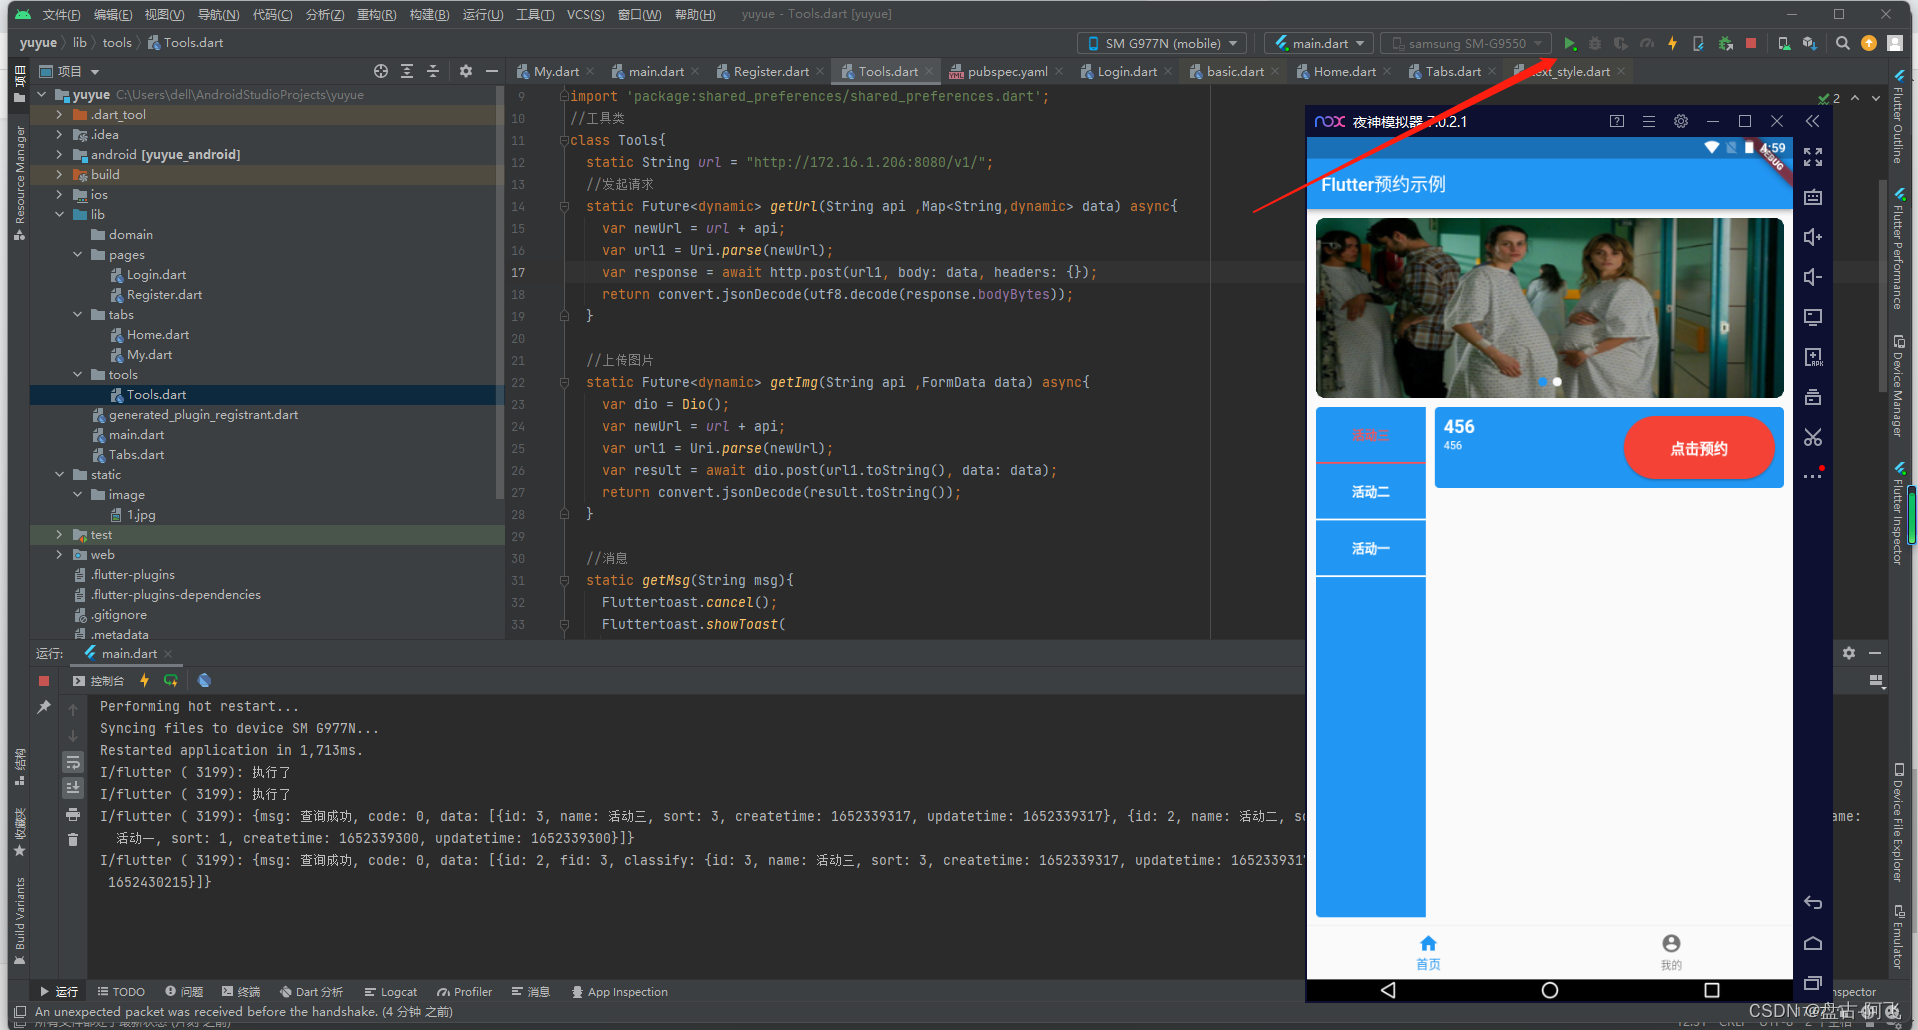The image size is (1918, 1030).
Task: Collapse the pages folder in project tree
Action: pyautogui.click(x=78, y=254)
